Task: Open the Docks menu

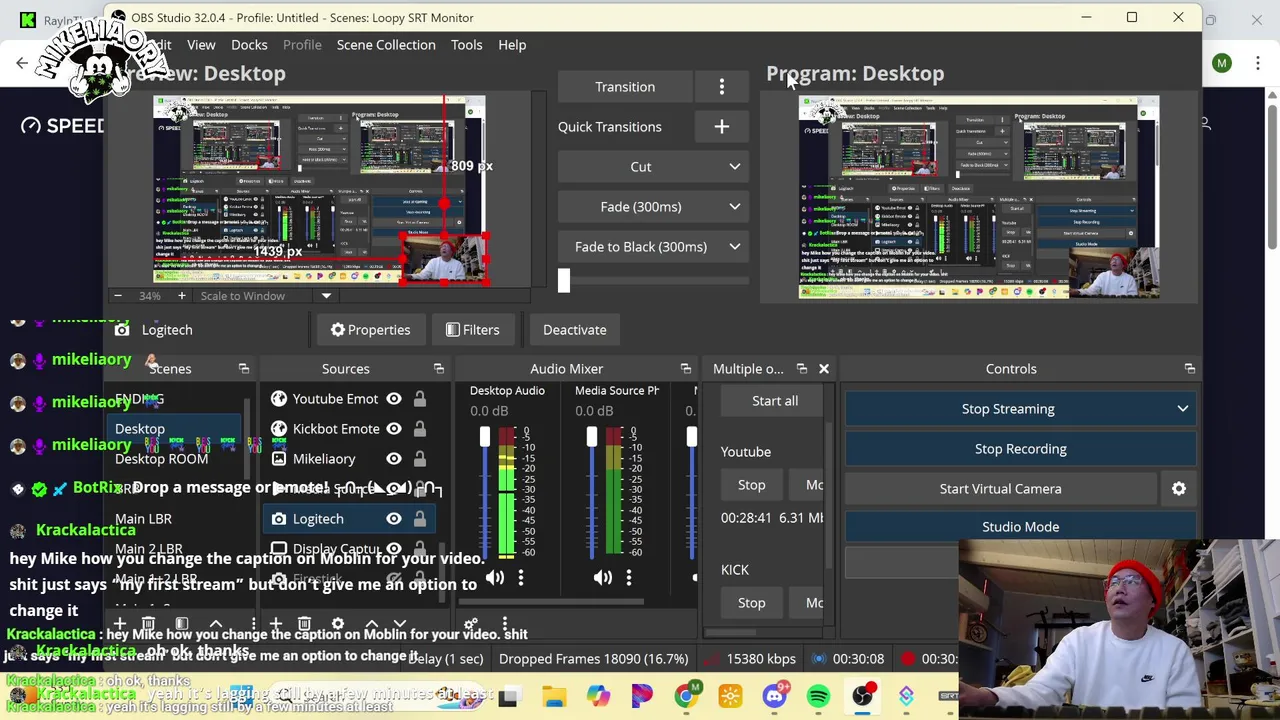Action: (x=249, y=45)
